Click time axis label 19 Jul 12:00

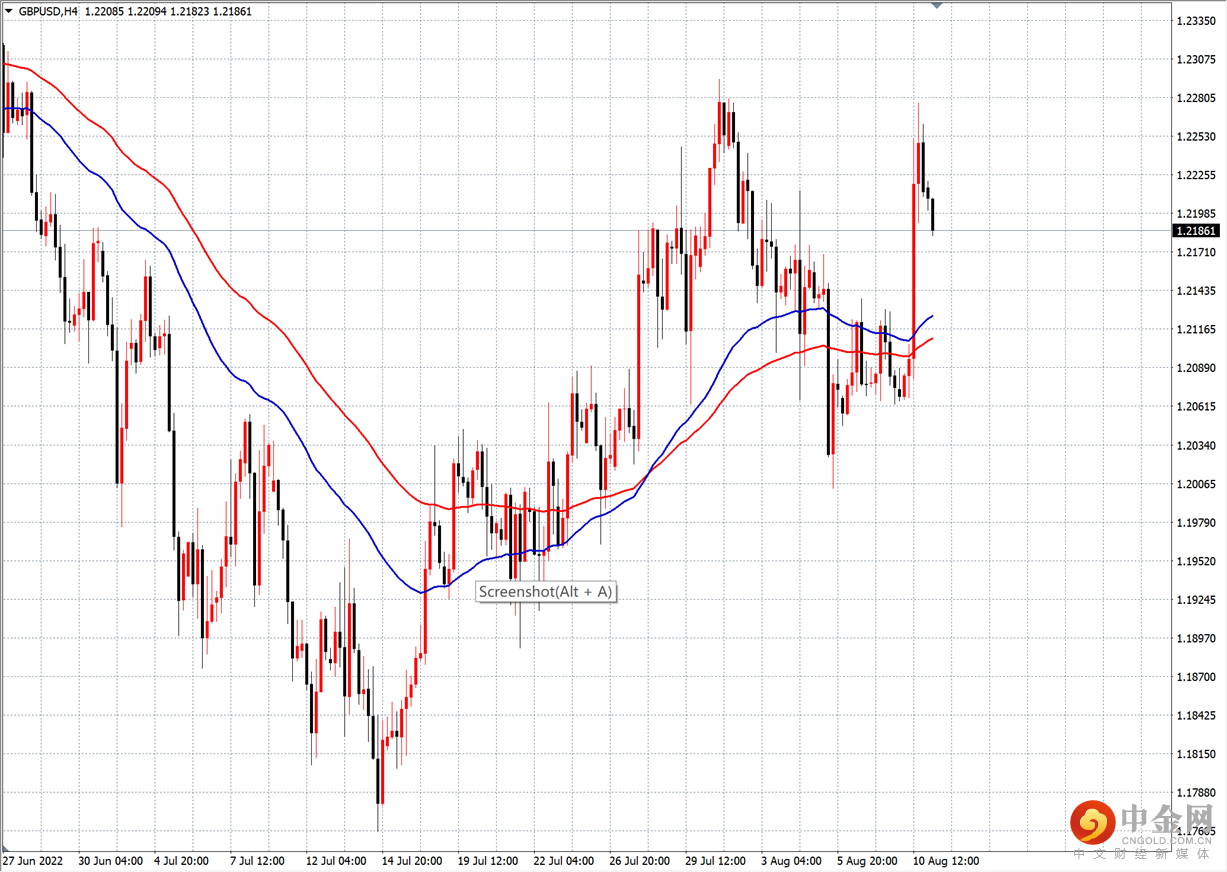(489, 861)
